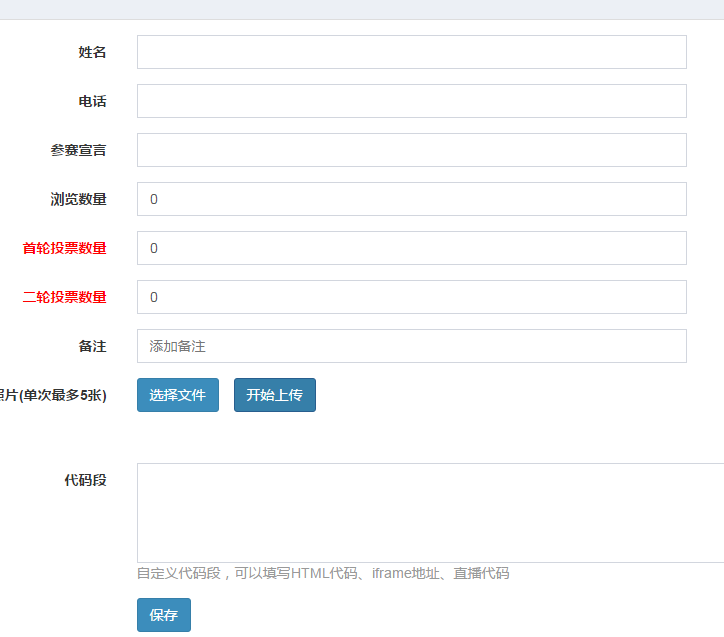Click the 参赛宣言 label
The image size is (724, 637).
point(79,150)
